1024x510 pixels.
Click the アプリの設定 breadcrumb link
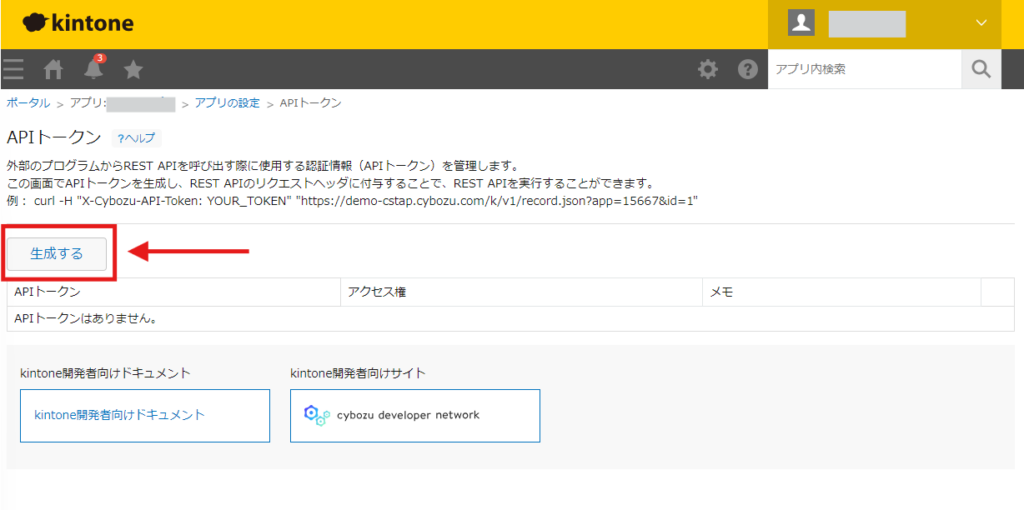coord(227,103)
